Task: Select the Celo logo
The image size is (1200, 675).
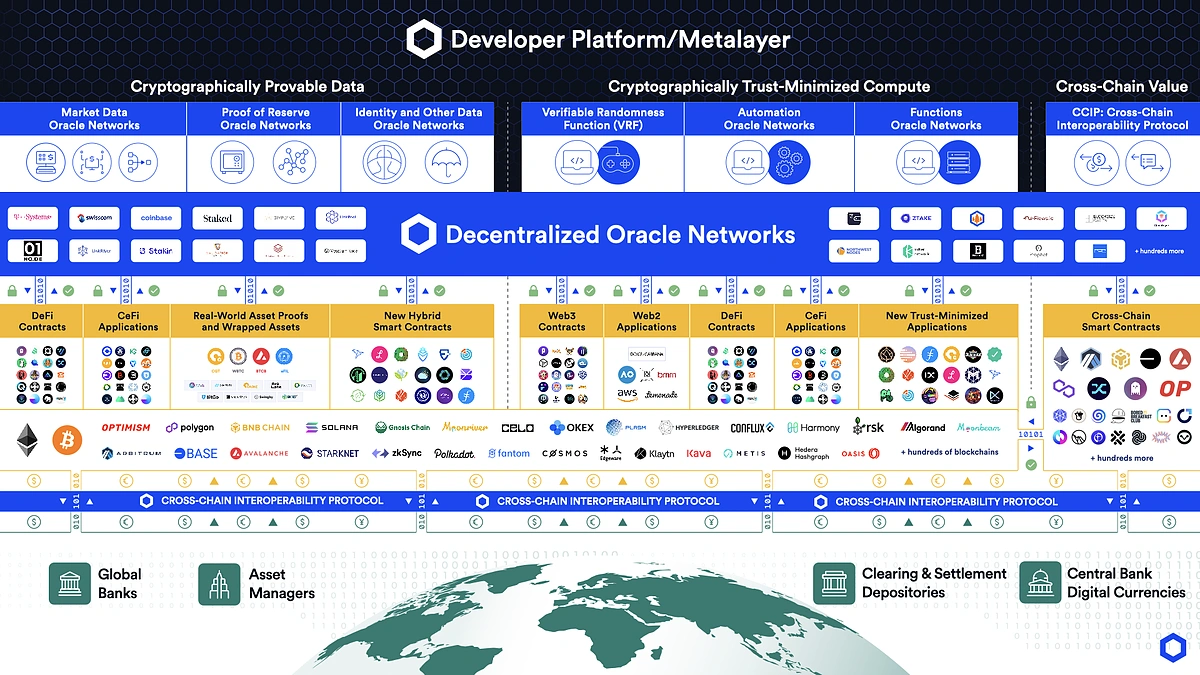Action: pos(517,428)
